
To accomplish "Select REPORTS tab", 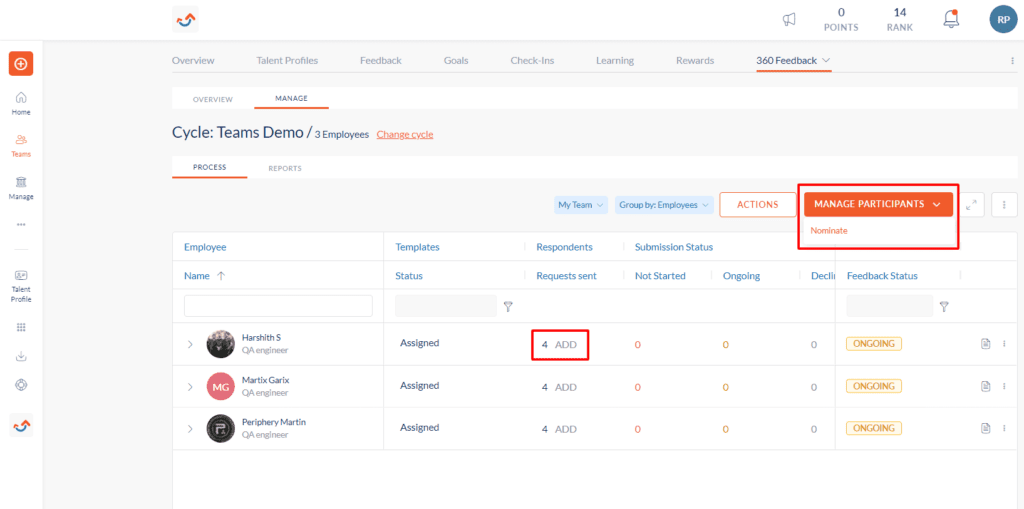I will coord(285,168).
